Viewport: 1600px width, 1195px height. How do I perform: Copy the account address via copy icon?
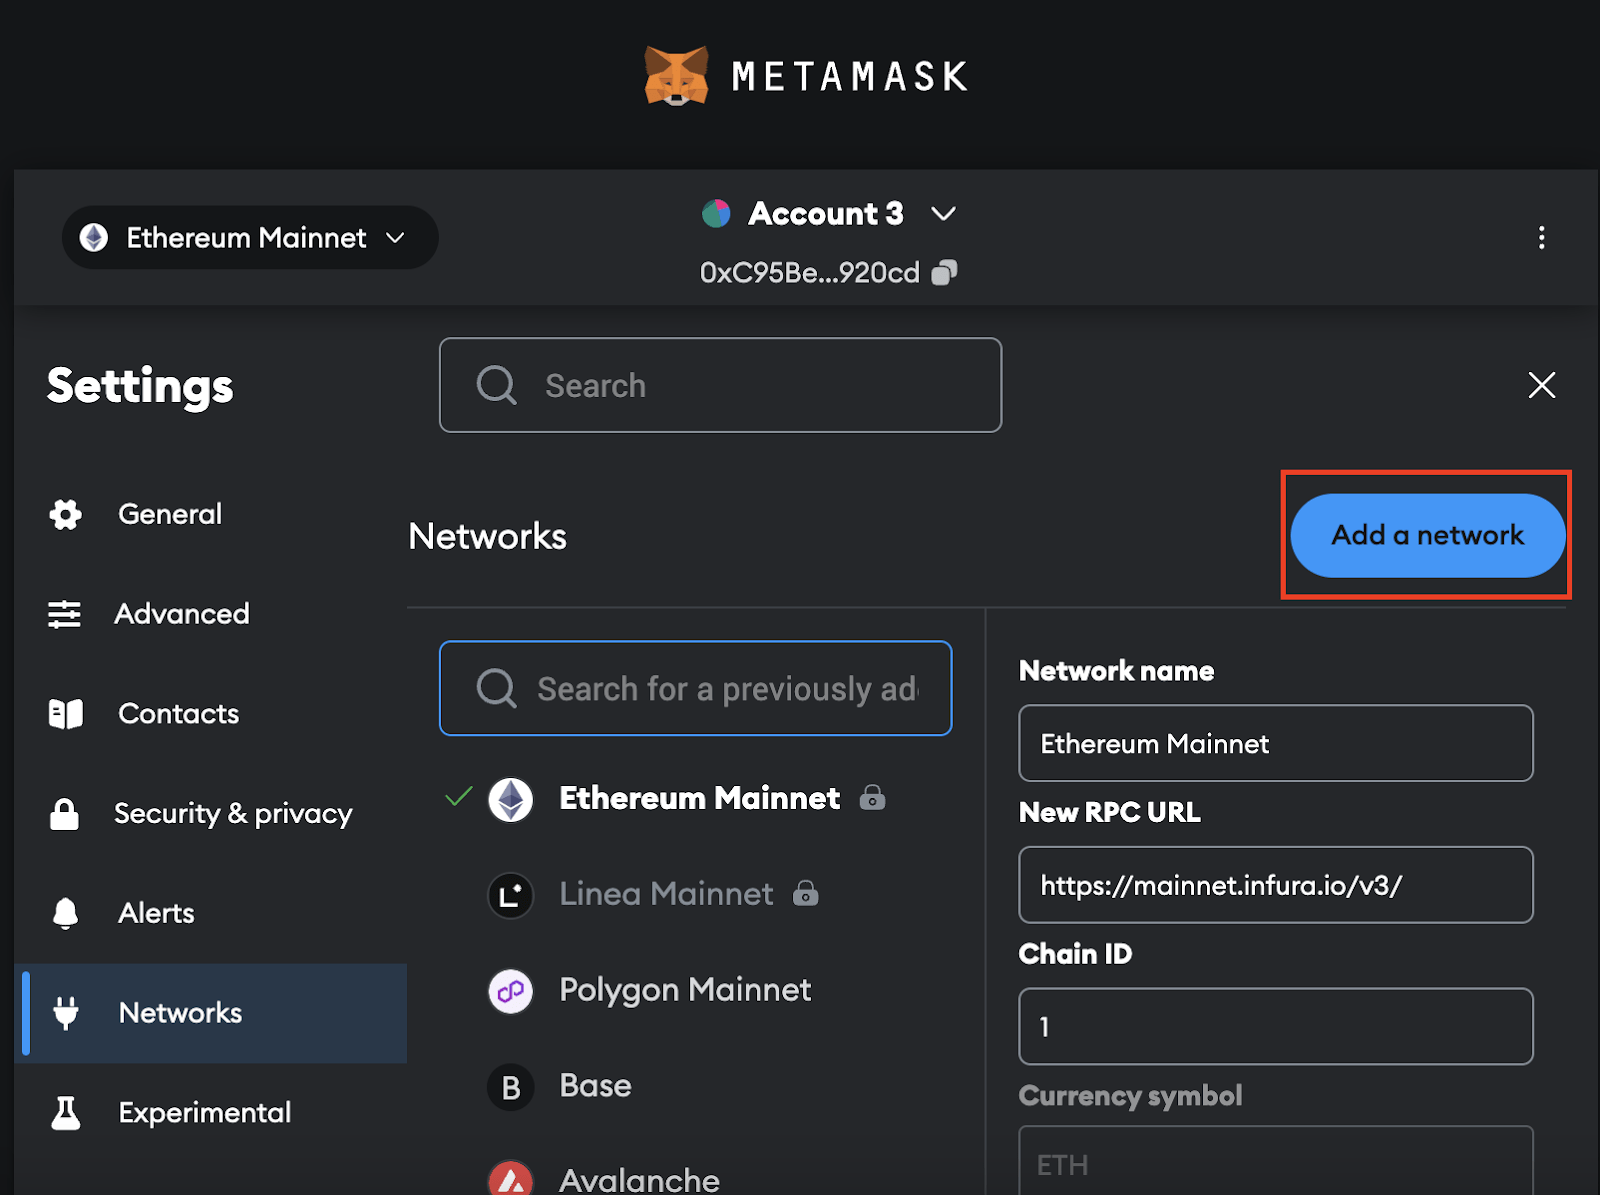coord(944,273)
